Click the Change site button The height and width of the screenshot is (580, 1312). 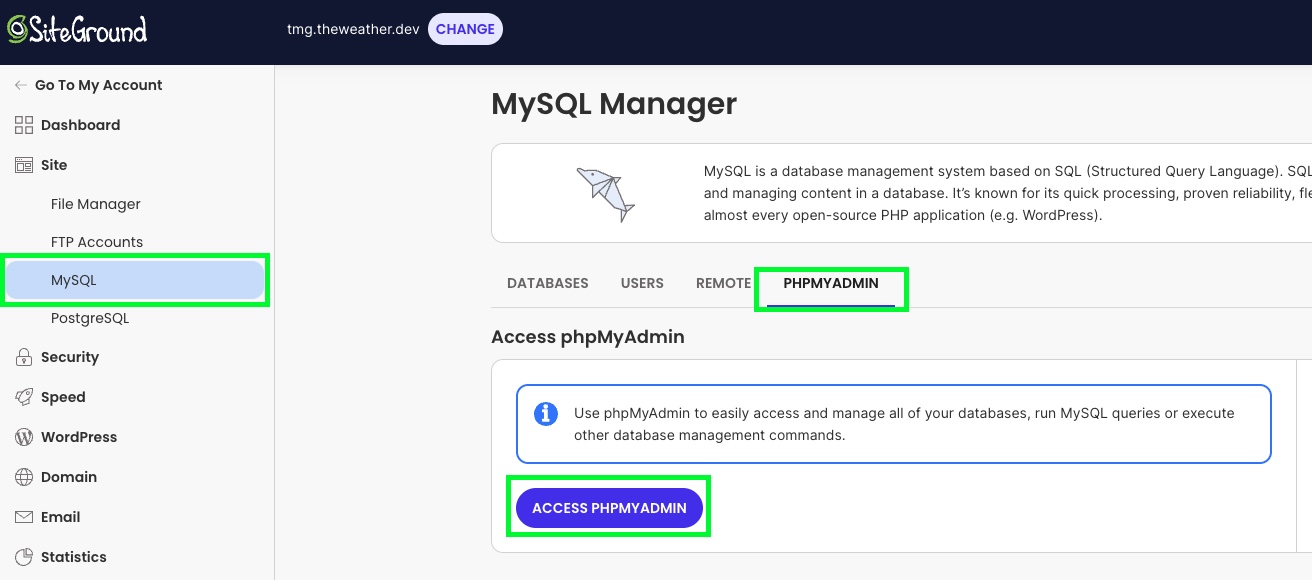click(465, 29)
